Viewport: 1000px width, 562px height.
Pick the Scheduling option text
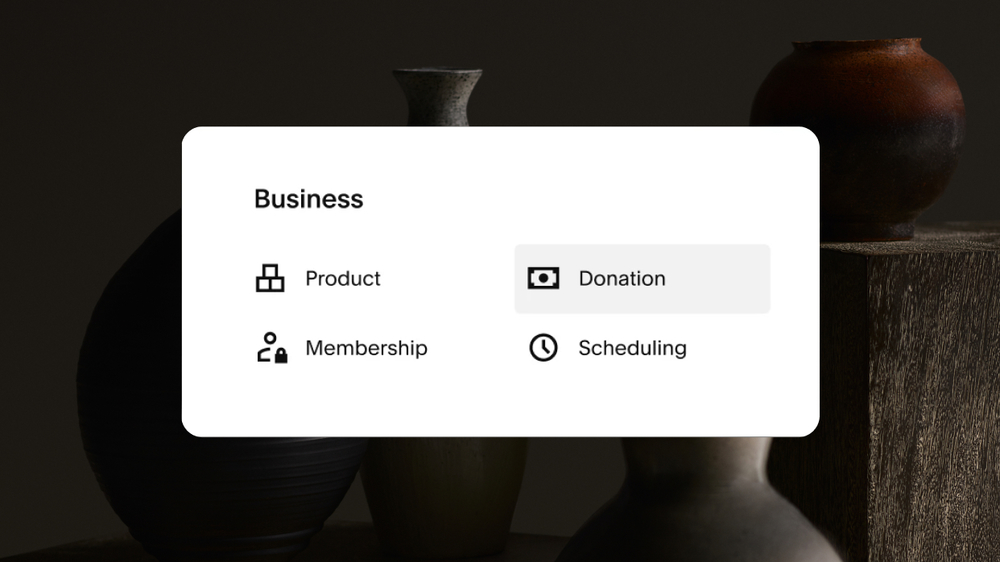coord(632,348)
